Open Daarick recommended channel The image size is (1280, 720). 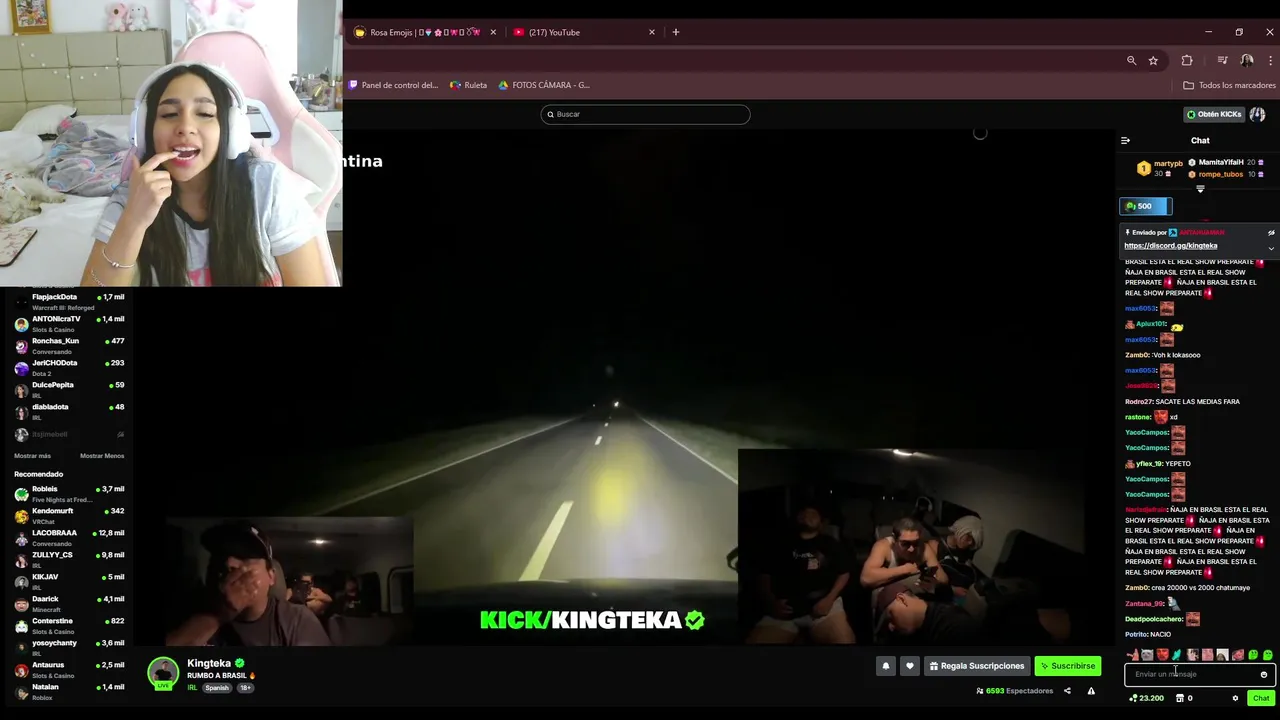[68, 603]
